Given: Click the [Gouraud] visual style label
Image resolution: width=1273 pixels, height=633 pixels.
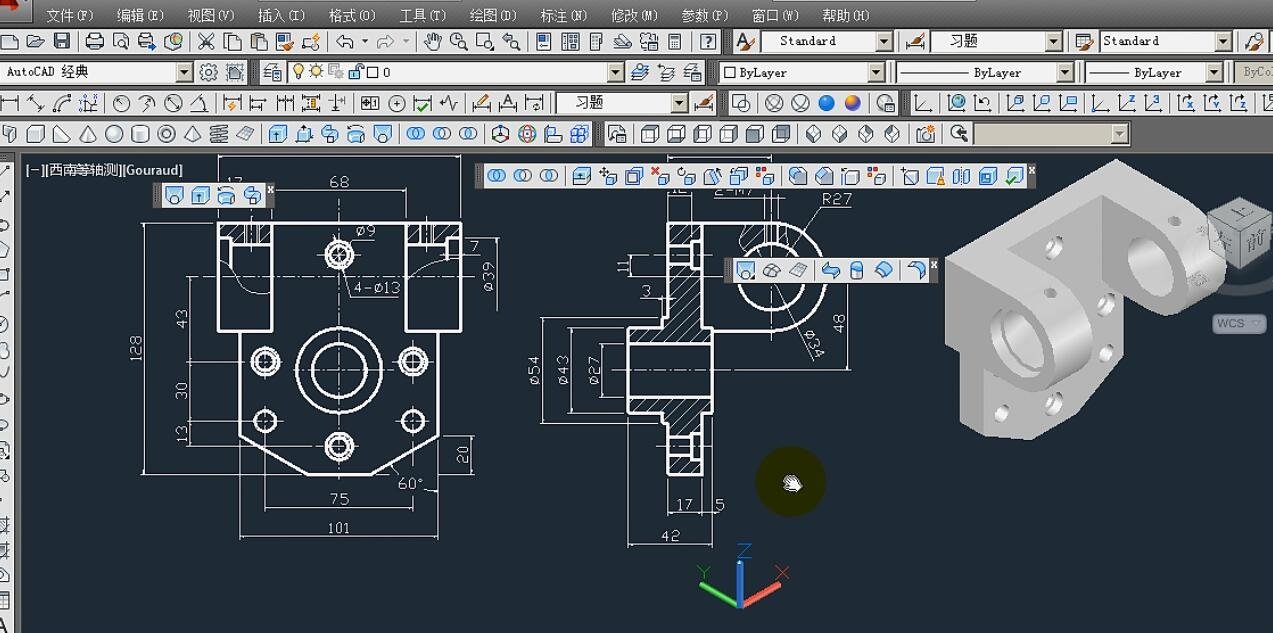Looking at the screenshot, I should (152, 170).
